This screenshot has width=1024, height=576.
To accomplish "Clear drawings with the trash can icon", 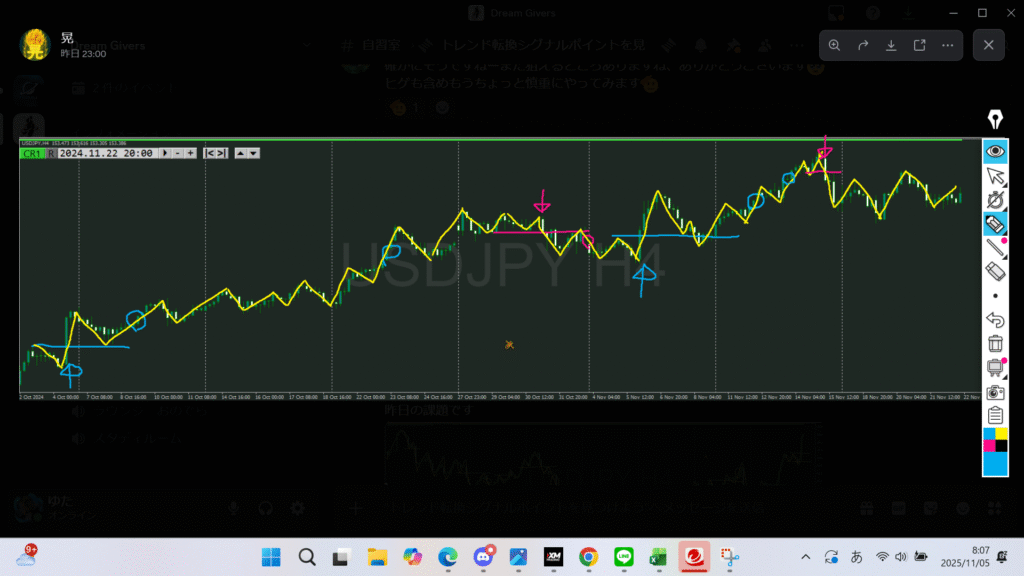I will click(995, 344).
